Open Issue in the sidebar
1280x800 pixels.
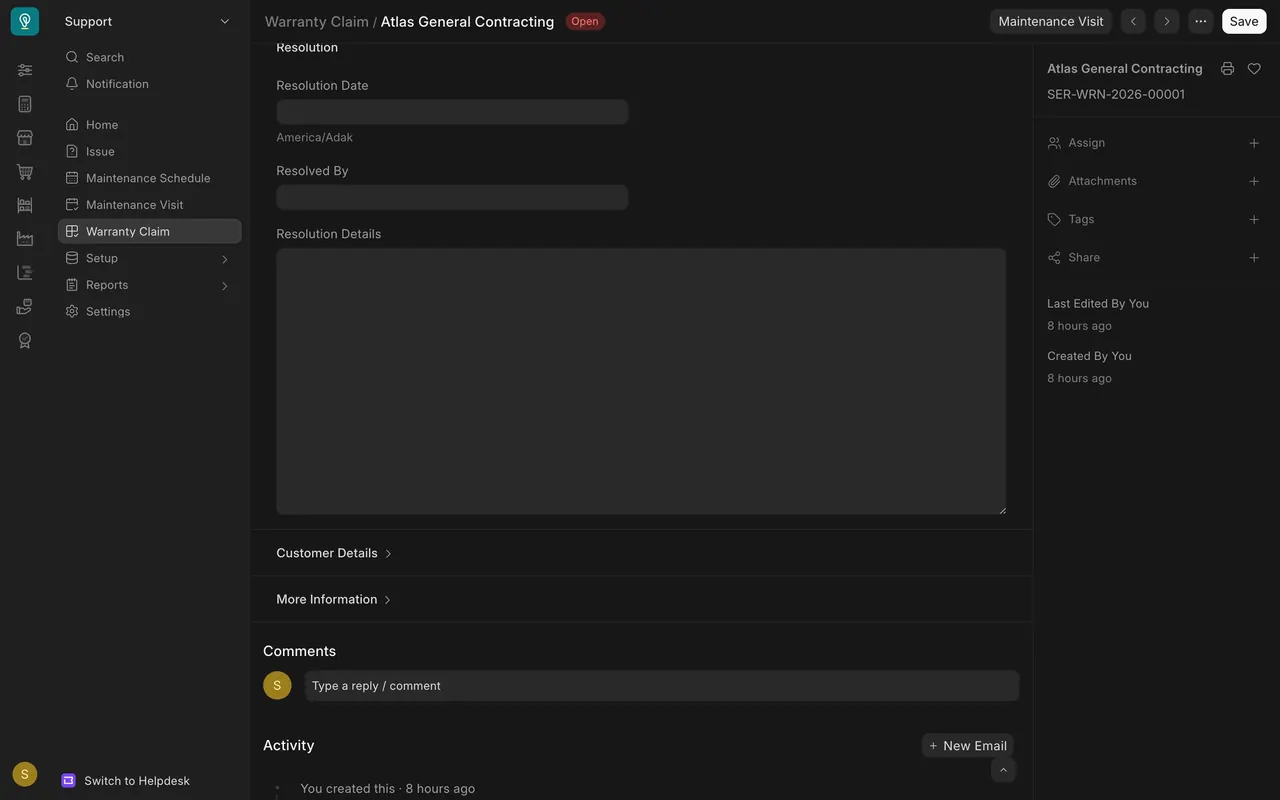point(150,151)
